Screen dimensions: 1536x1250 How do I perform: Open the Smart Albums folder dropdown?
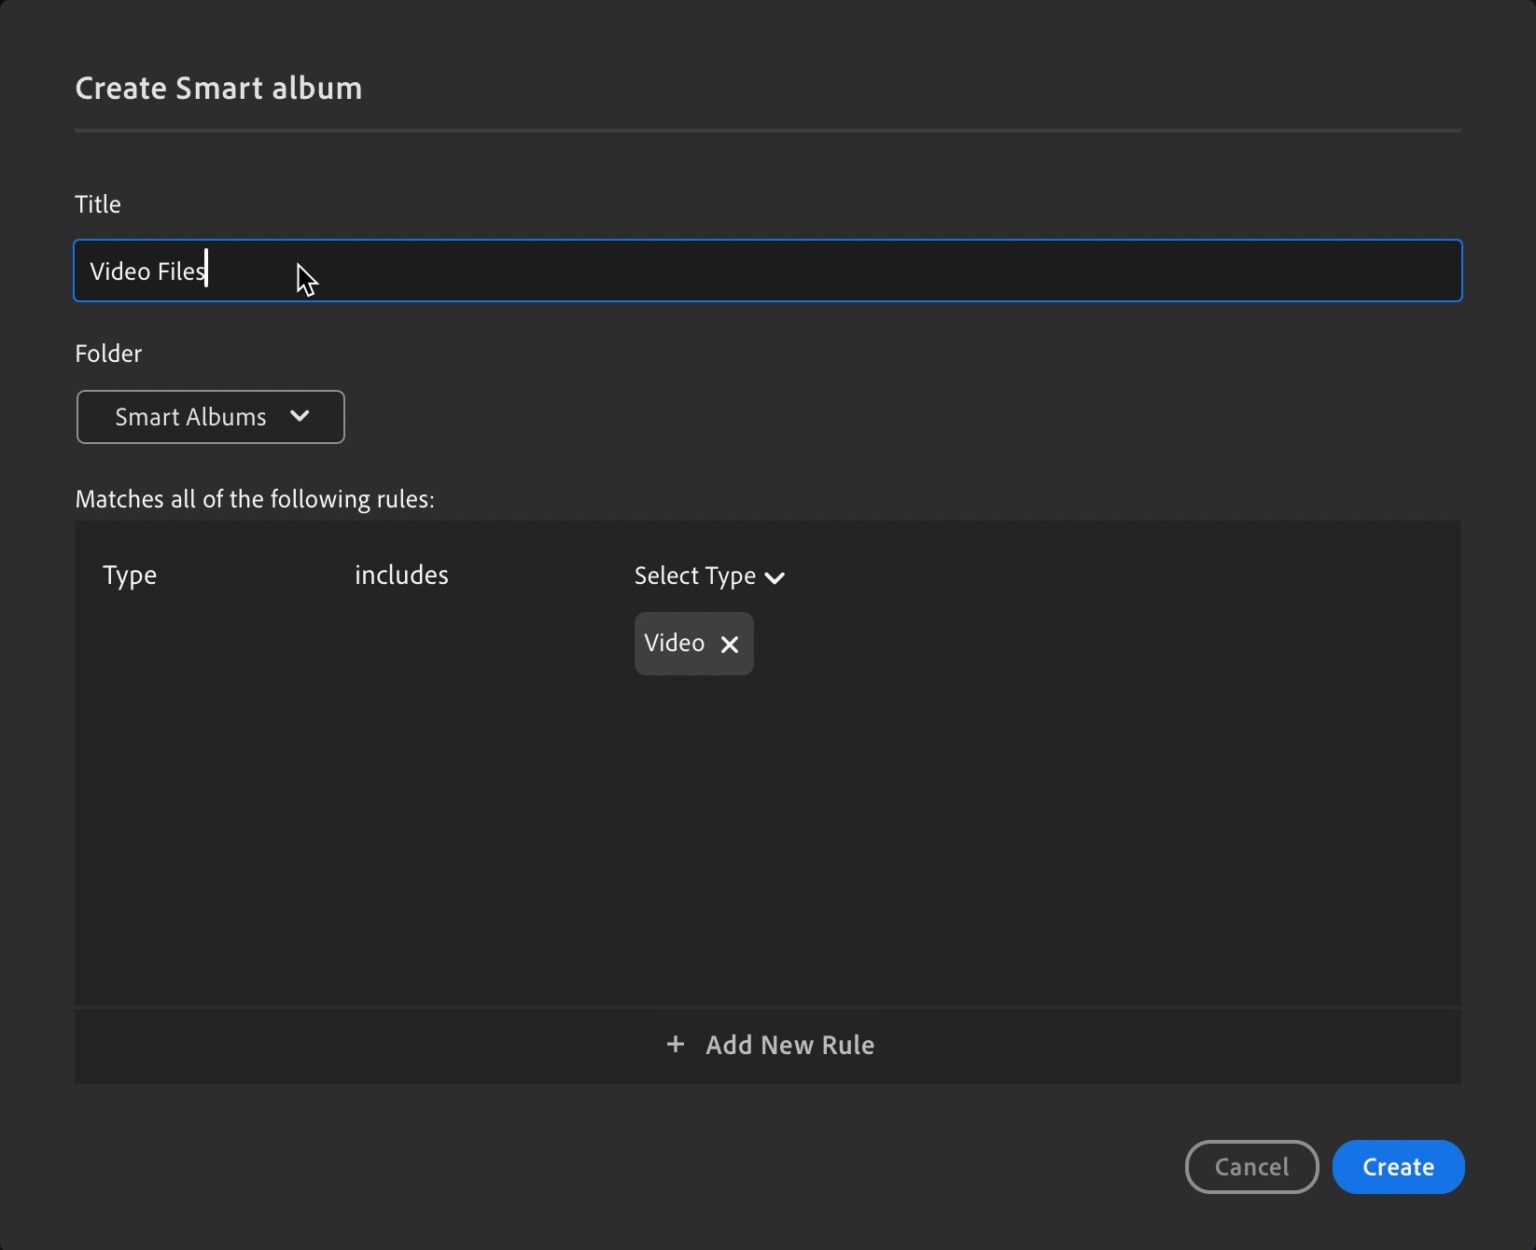[x=210, y=417]
